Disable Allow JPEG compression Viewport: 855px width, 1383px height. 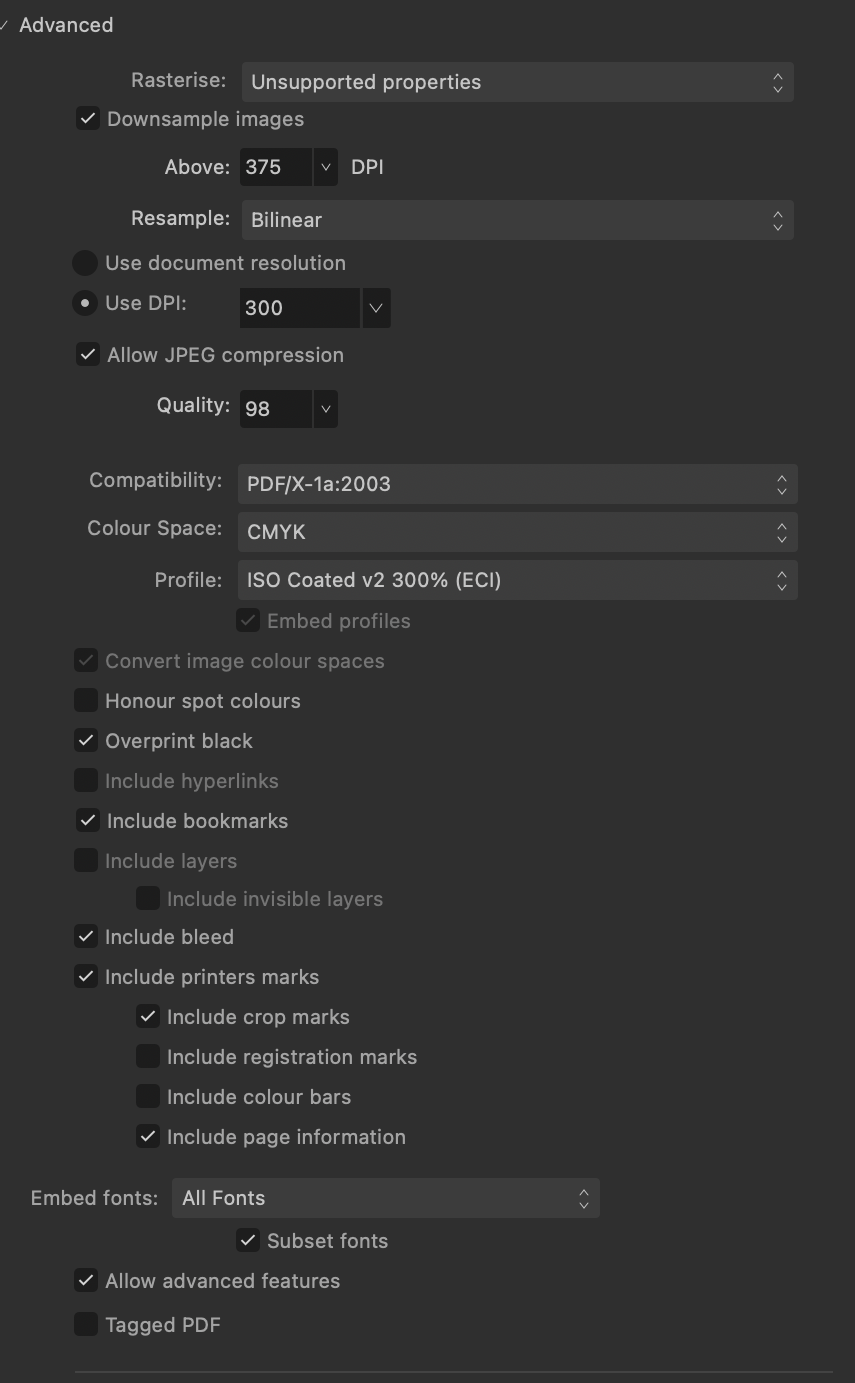88,355
